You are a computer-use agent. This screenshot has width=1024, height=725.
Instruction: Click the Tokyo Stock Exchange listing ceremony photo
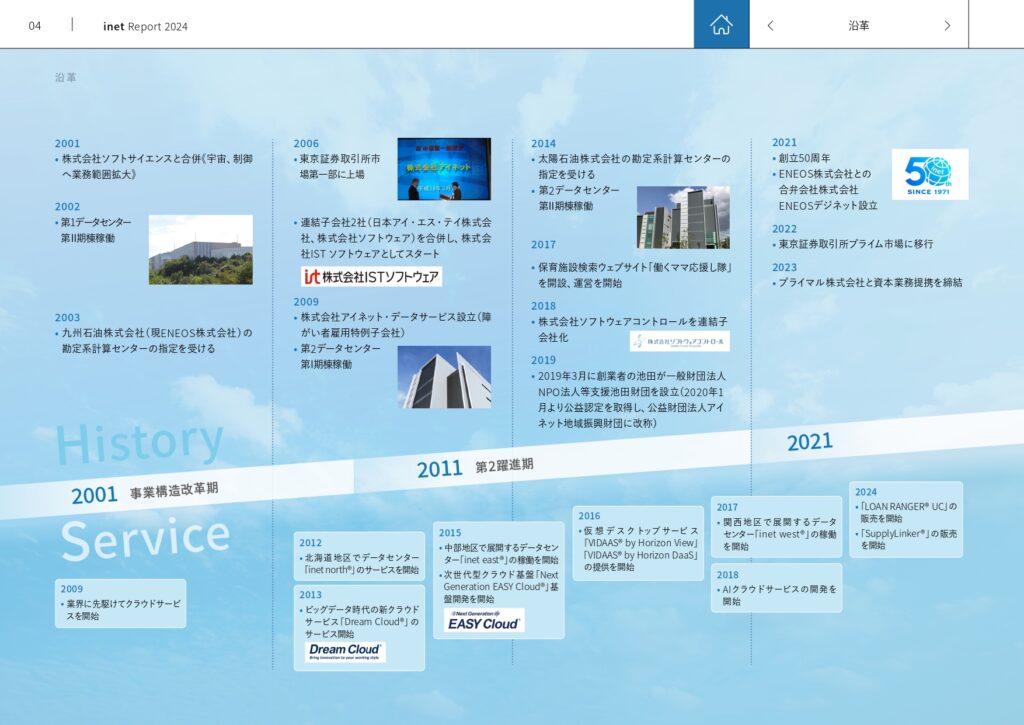(x=444, y=169)
